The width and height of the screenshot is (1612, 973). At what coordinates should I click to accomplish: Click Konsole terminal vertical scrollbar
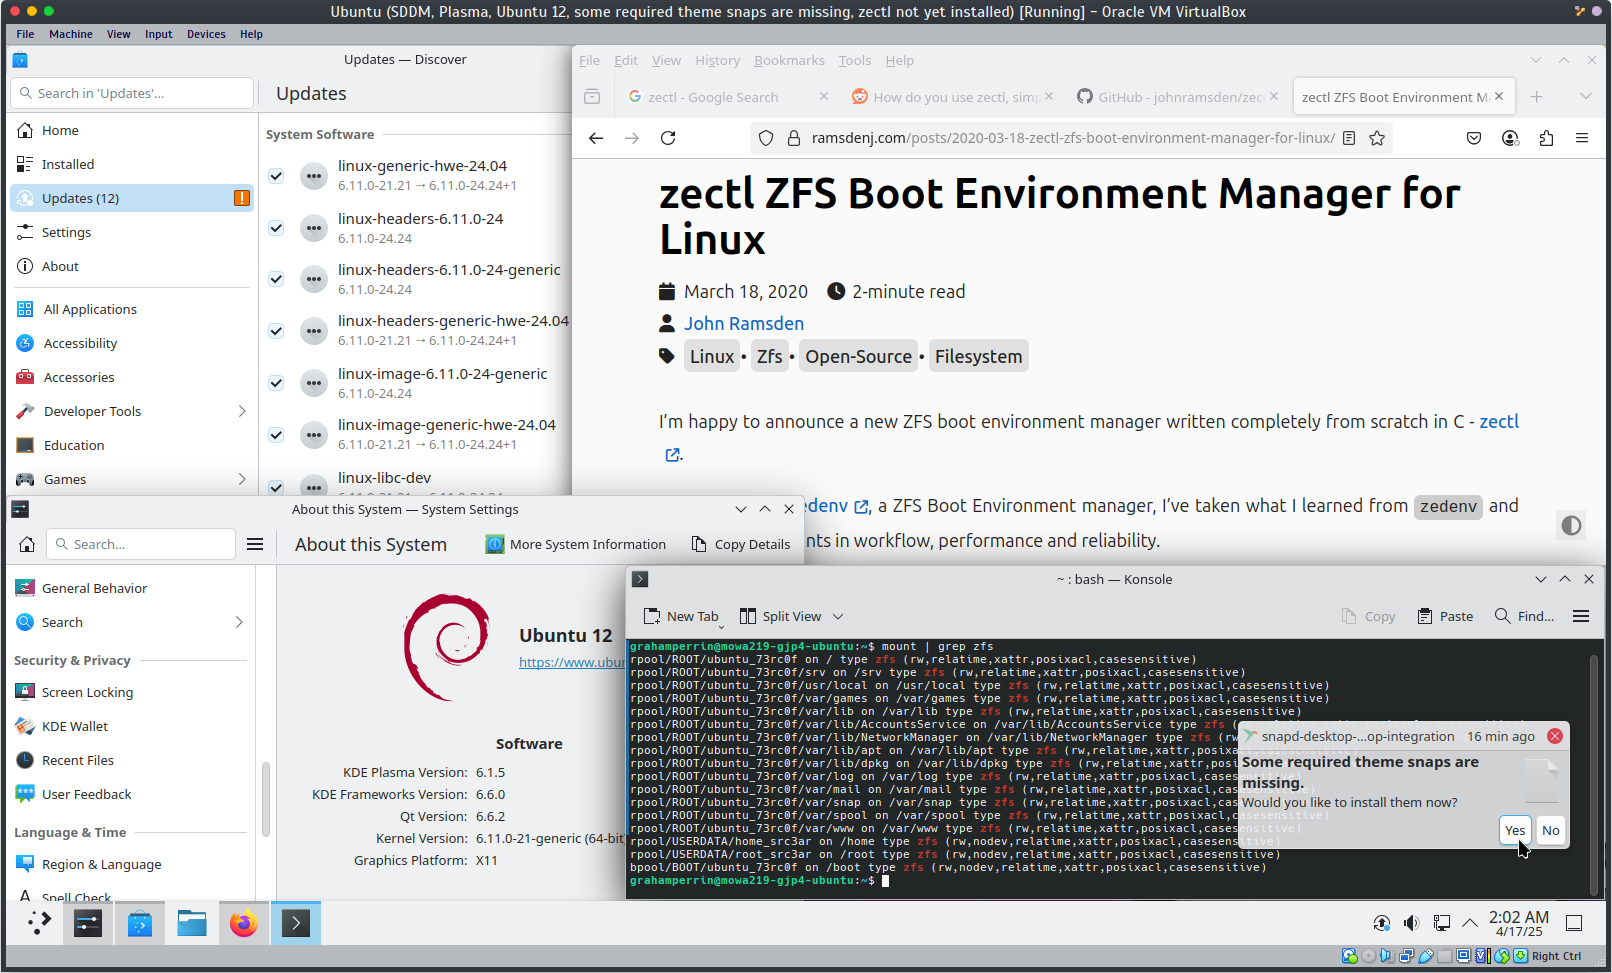[1596, 774]
